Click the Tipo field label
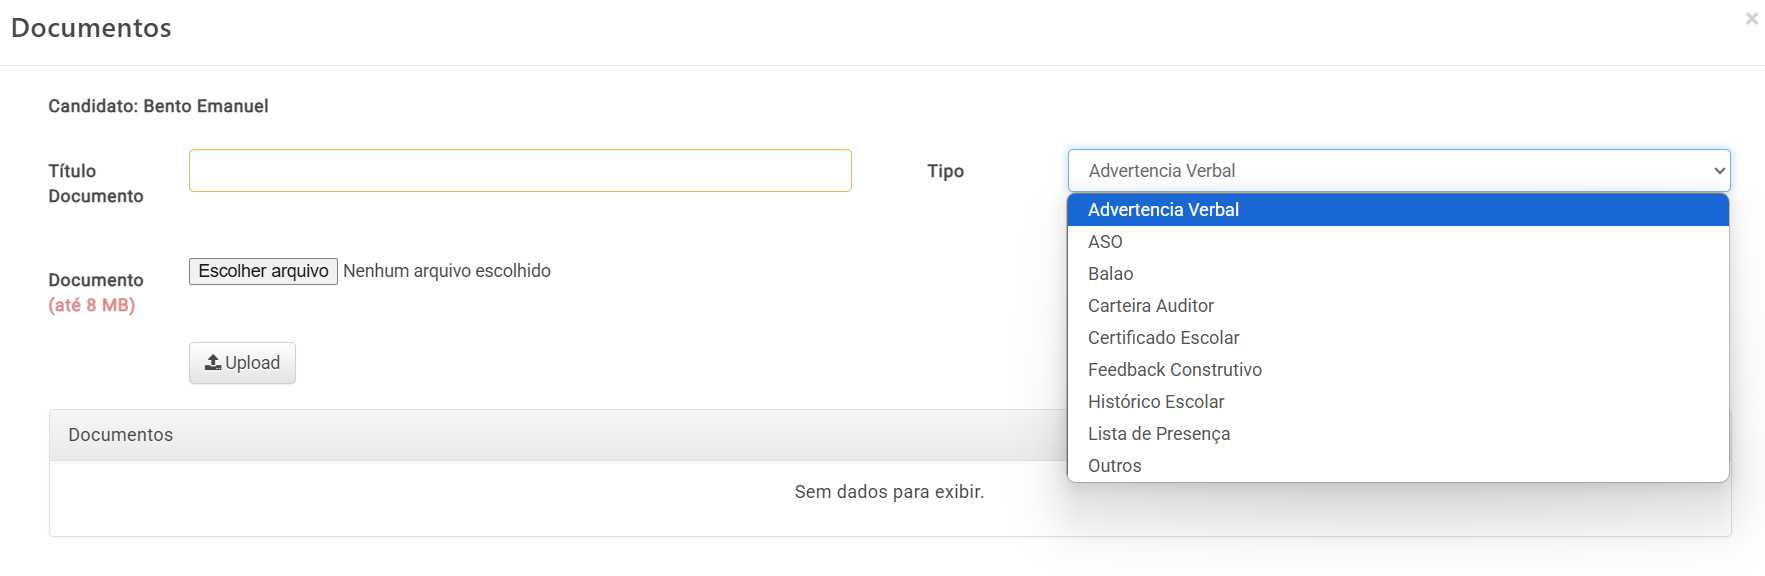1765x576 pixels. coord(945,171)
